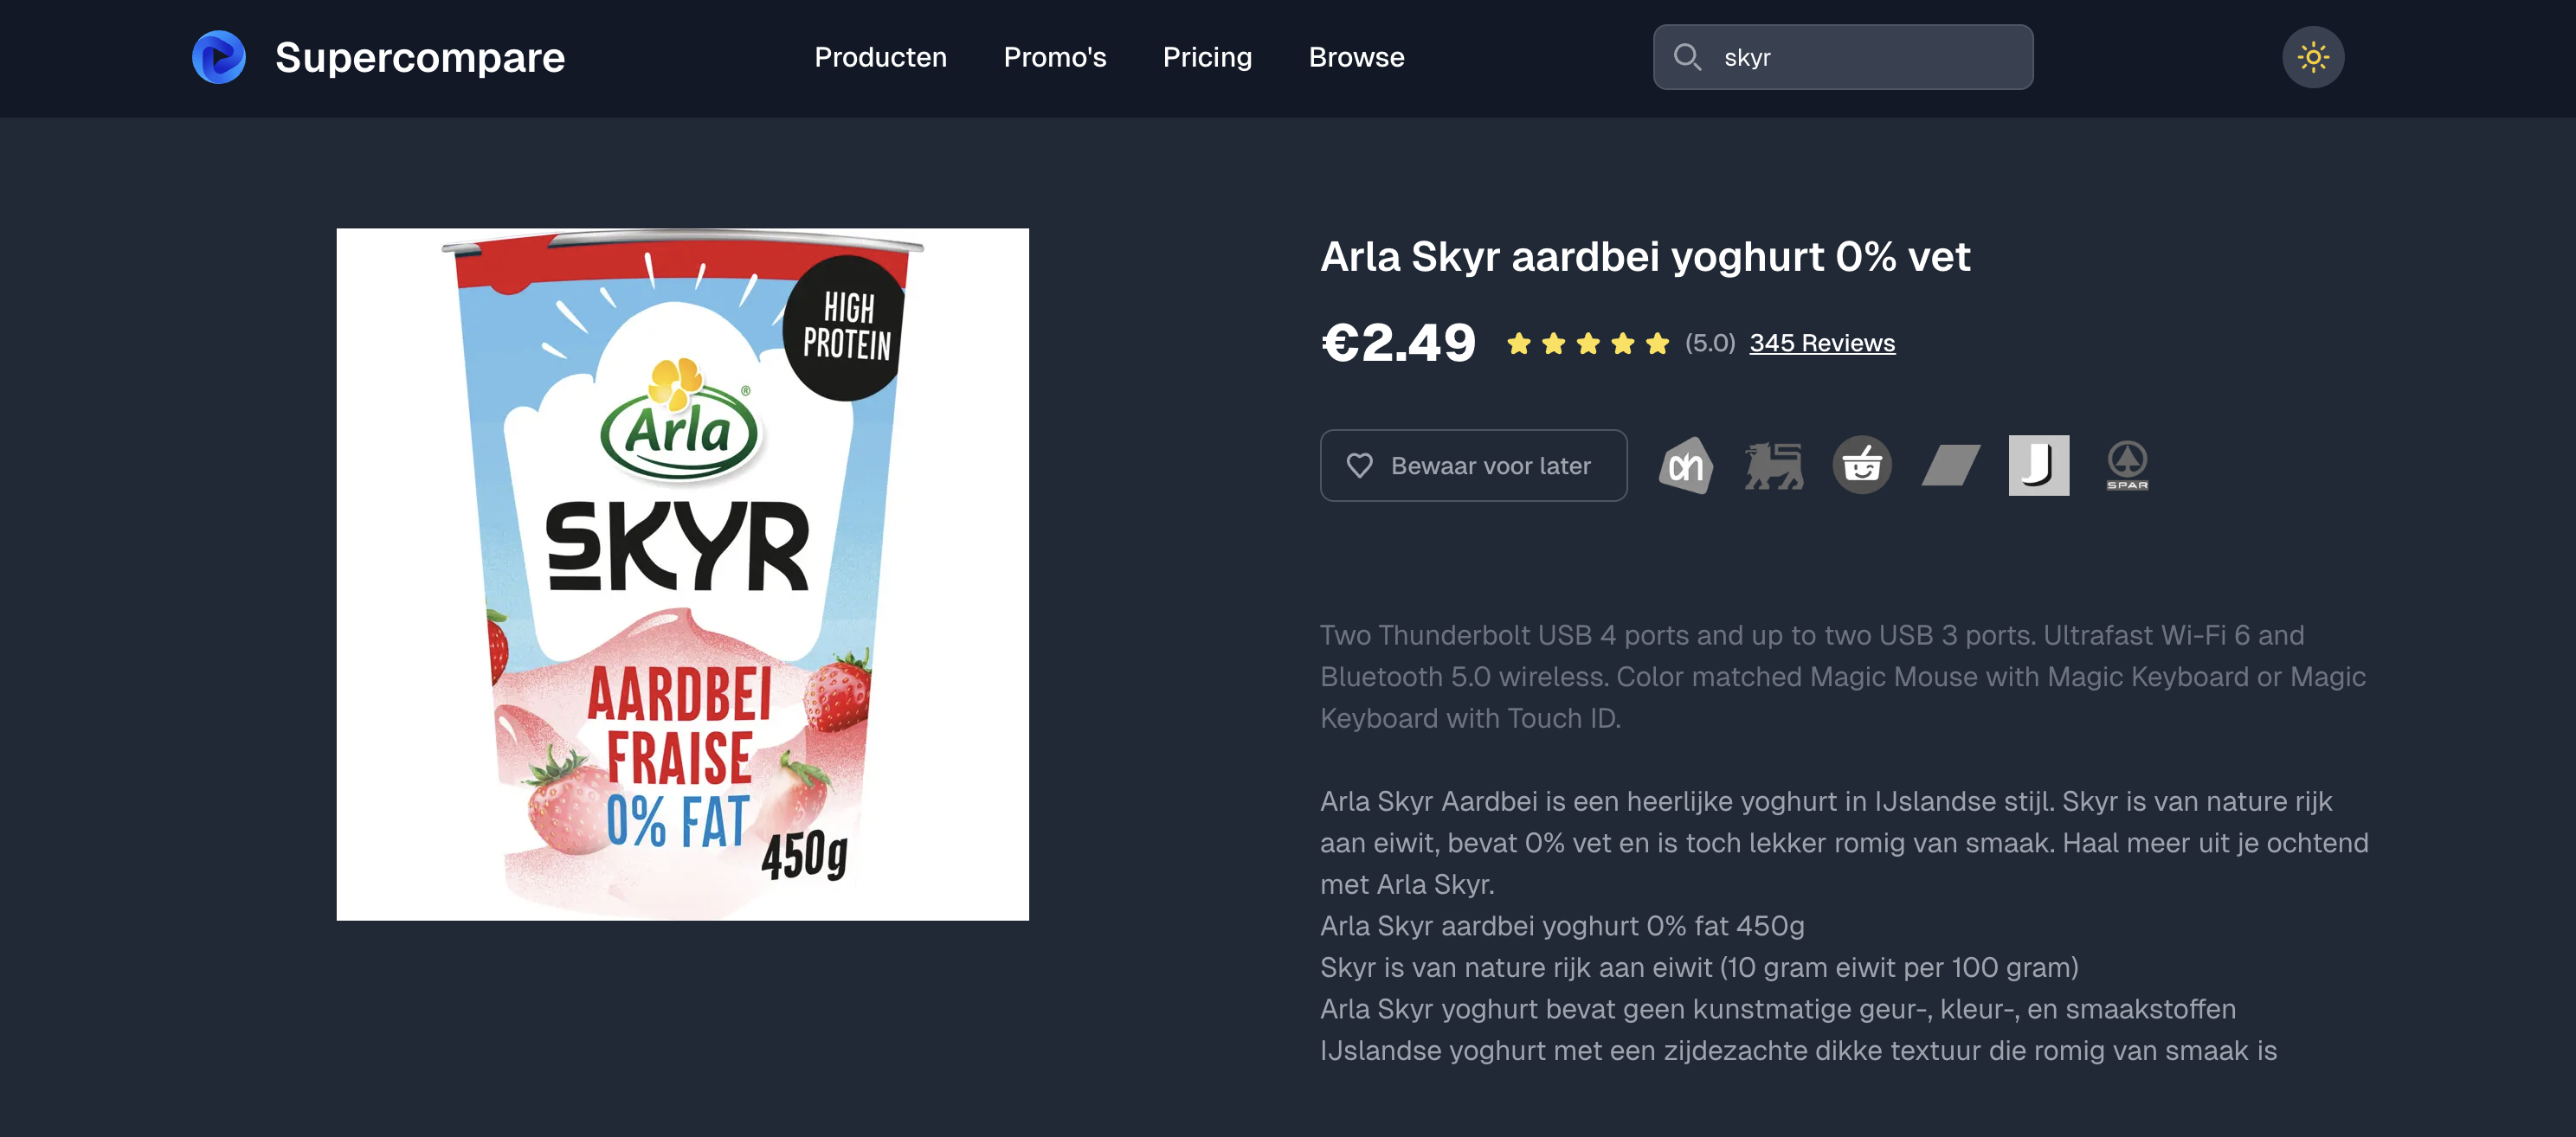Click the Supercompare brand name

tap(420, 57)
